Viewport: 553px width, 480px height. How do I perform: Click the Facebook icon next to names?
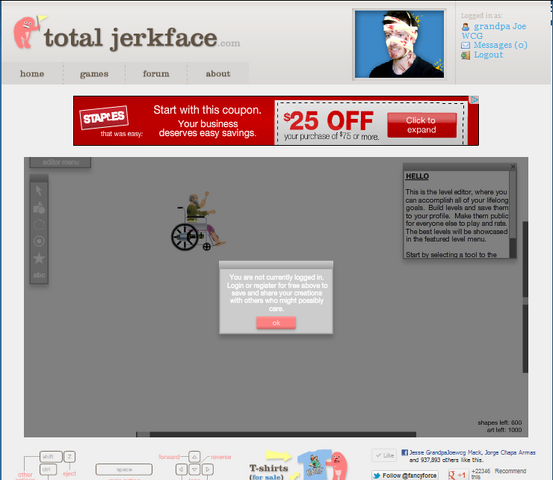click(x=405, y=452)
